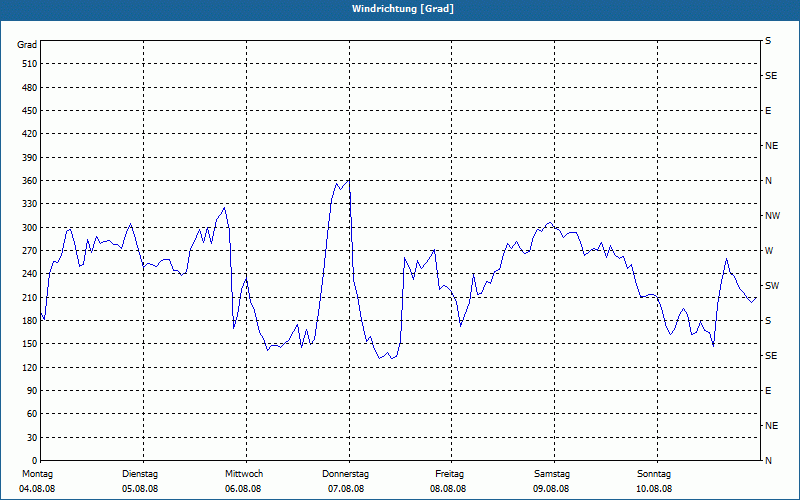Choose the 60 degree axis label
Screen dimensions: 800x500
click(32, 414)
